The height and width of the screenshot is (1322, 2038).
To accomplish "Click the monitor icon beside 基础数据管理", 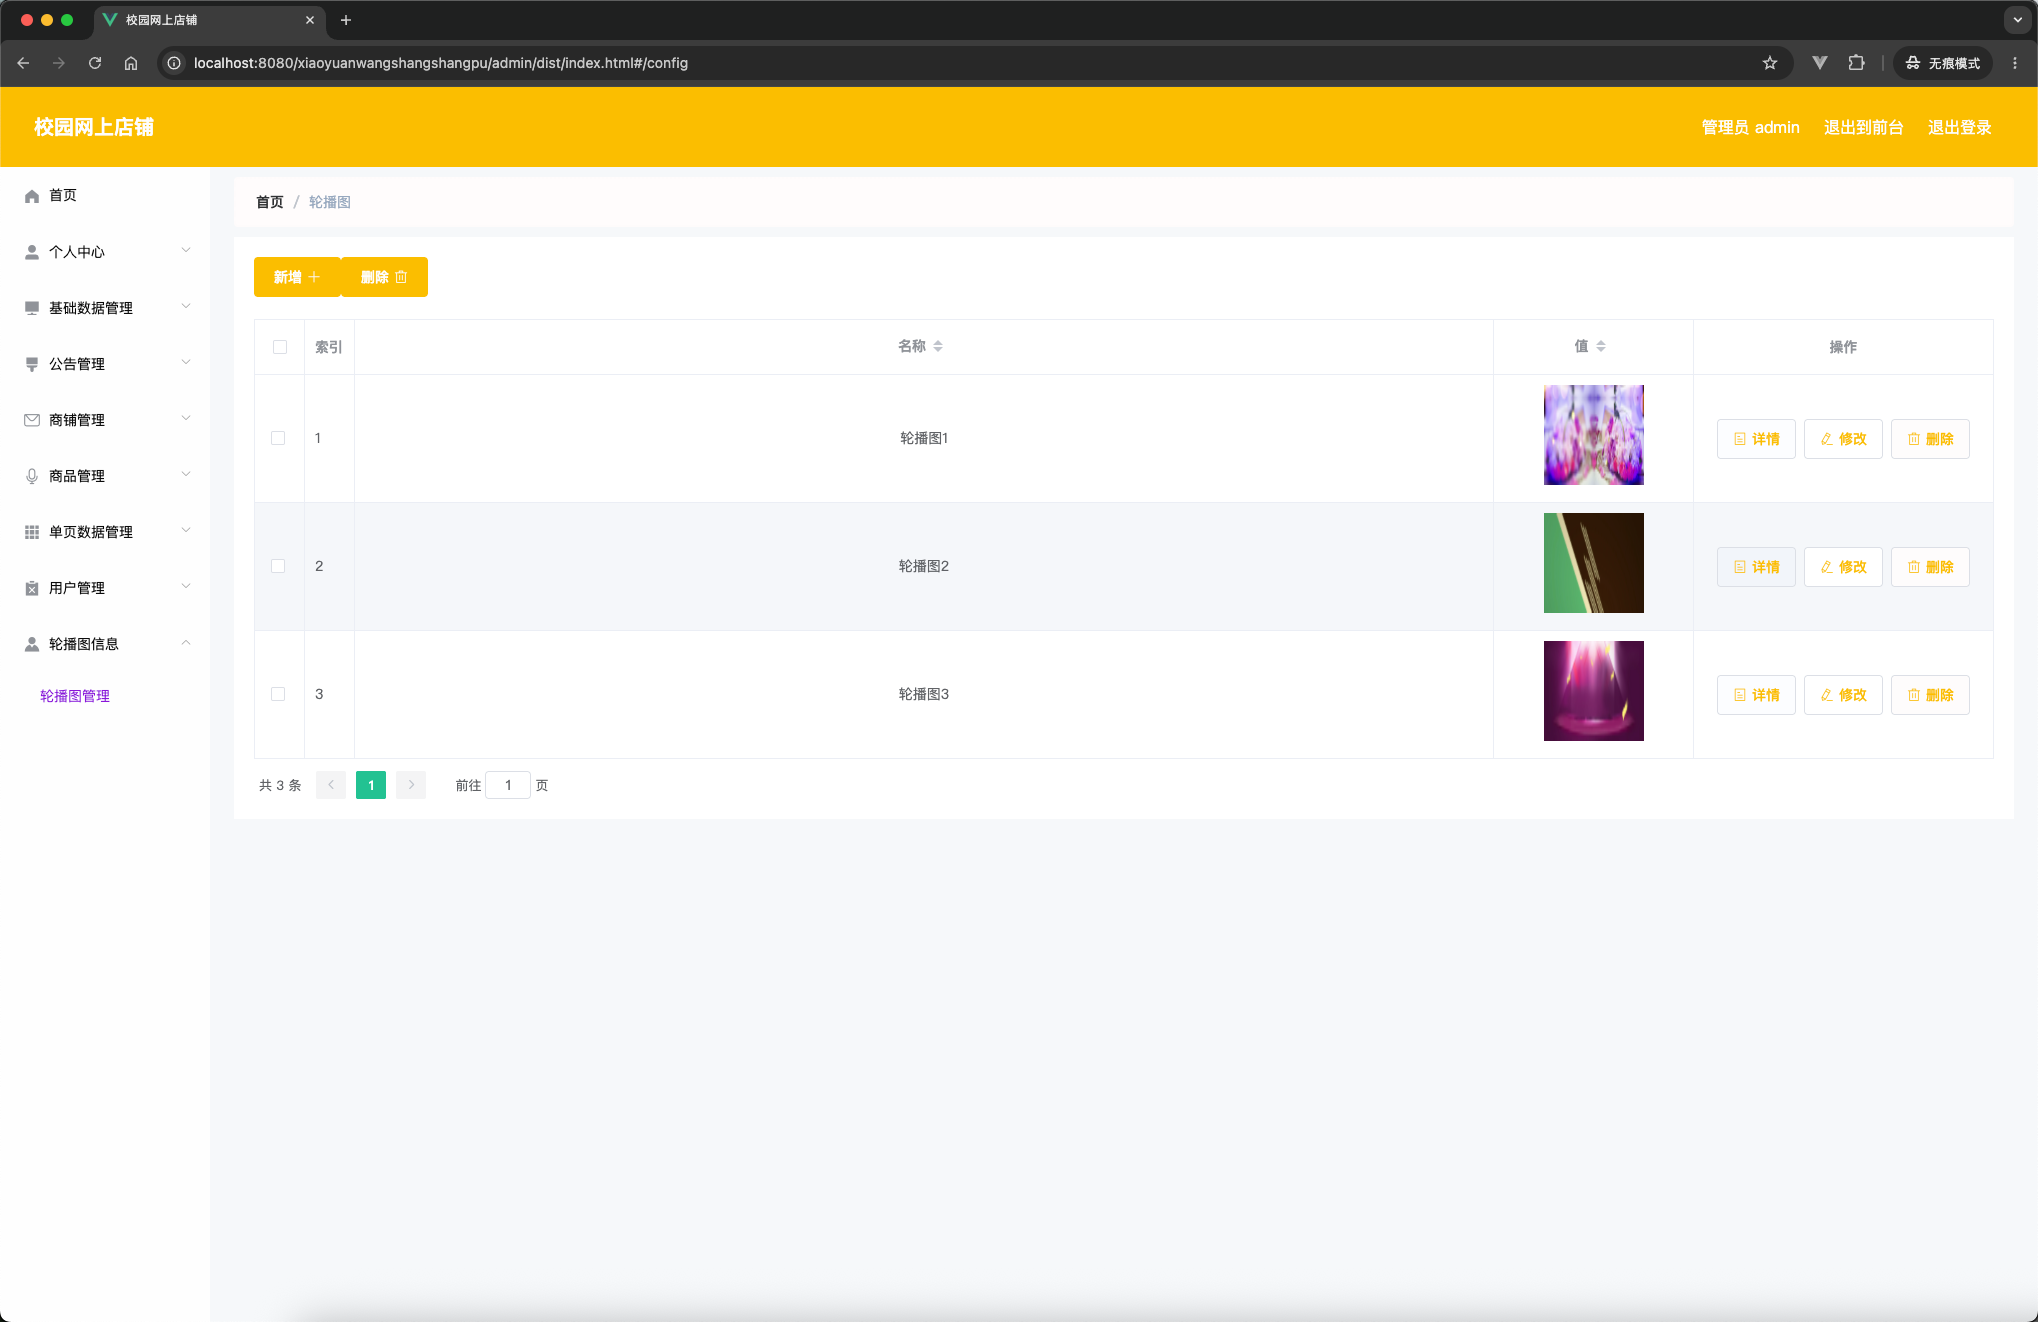I will click(32, 308).
